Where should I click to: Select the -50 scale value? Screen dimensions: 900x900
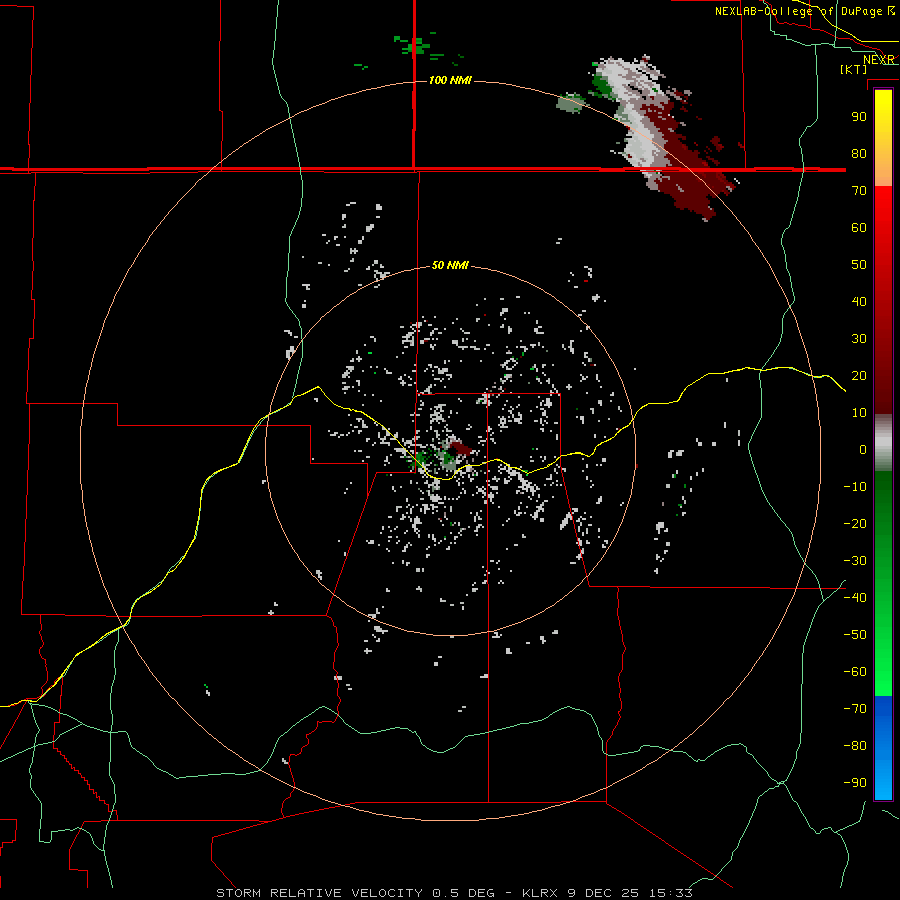855,635
